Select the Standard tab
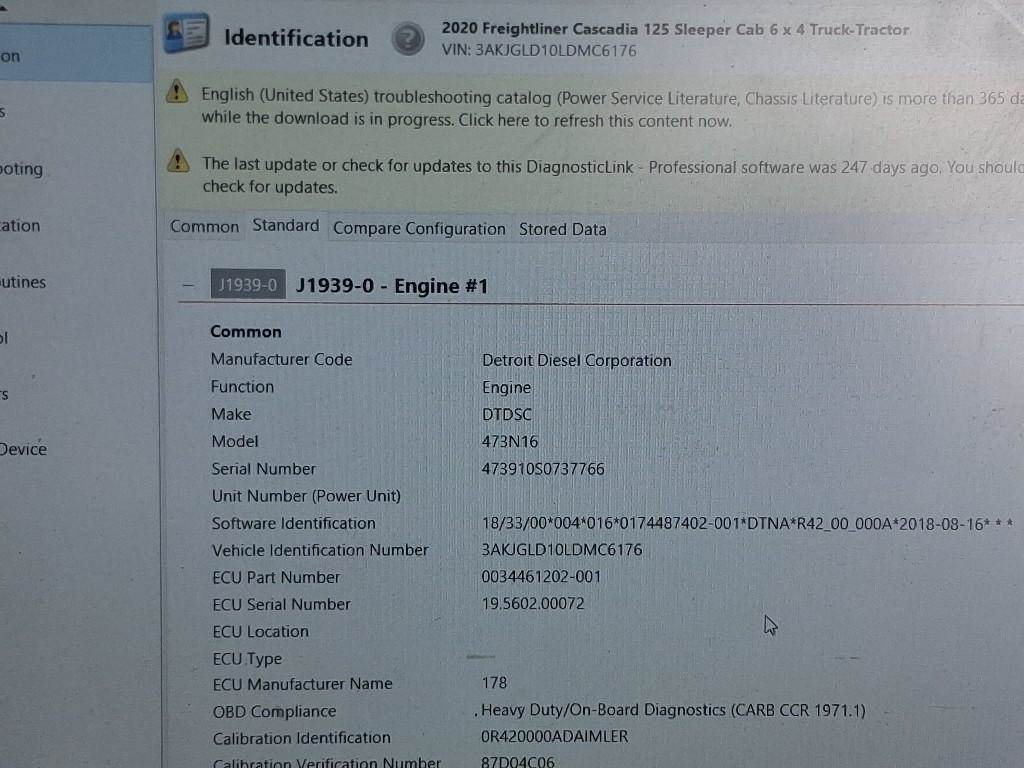The width and height of the screenshot is (1024, 768). click(286, 226)
